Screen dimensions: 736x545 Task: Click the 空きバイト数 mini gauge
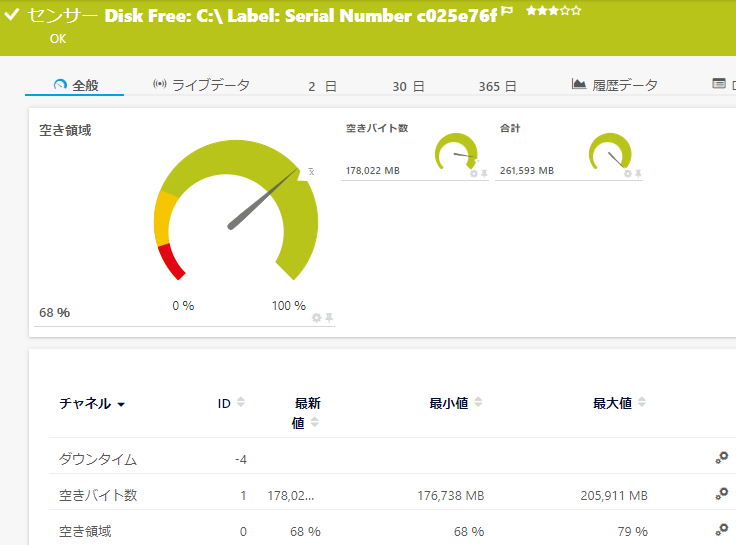[456, 152]
